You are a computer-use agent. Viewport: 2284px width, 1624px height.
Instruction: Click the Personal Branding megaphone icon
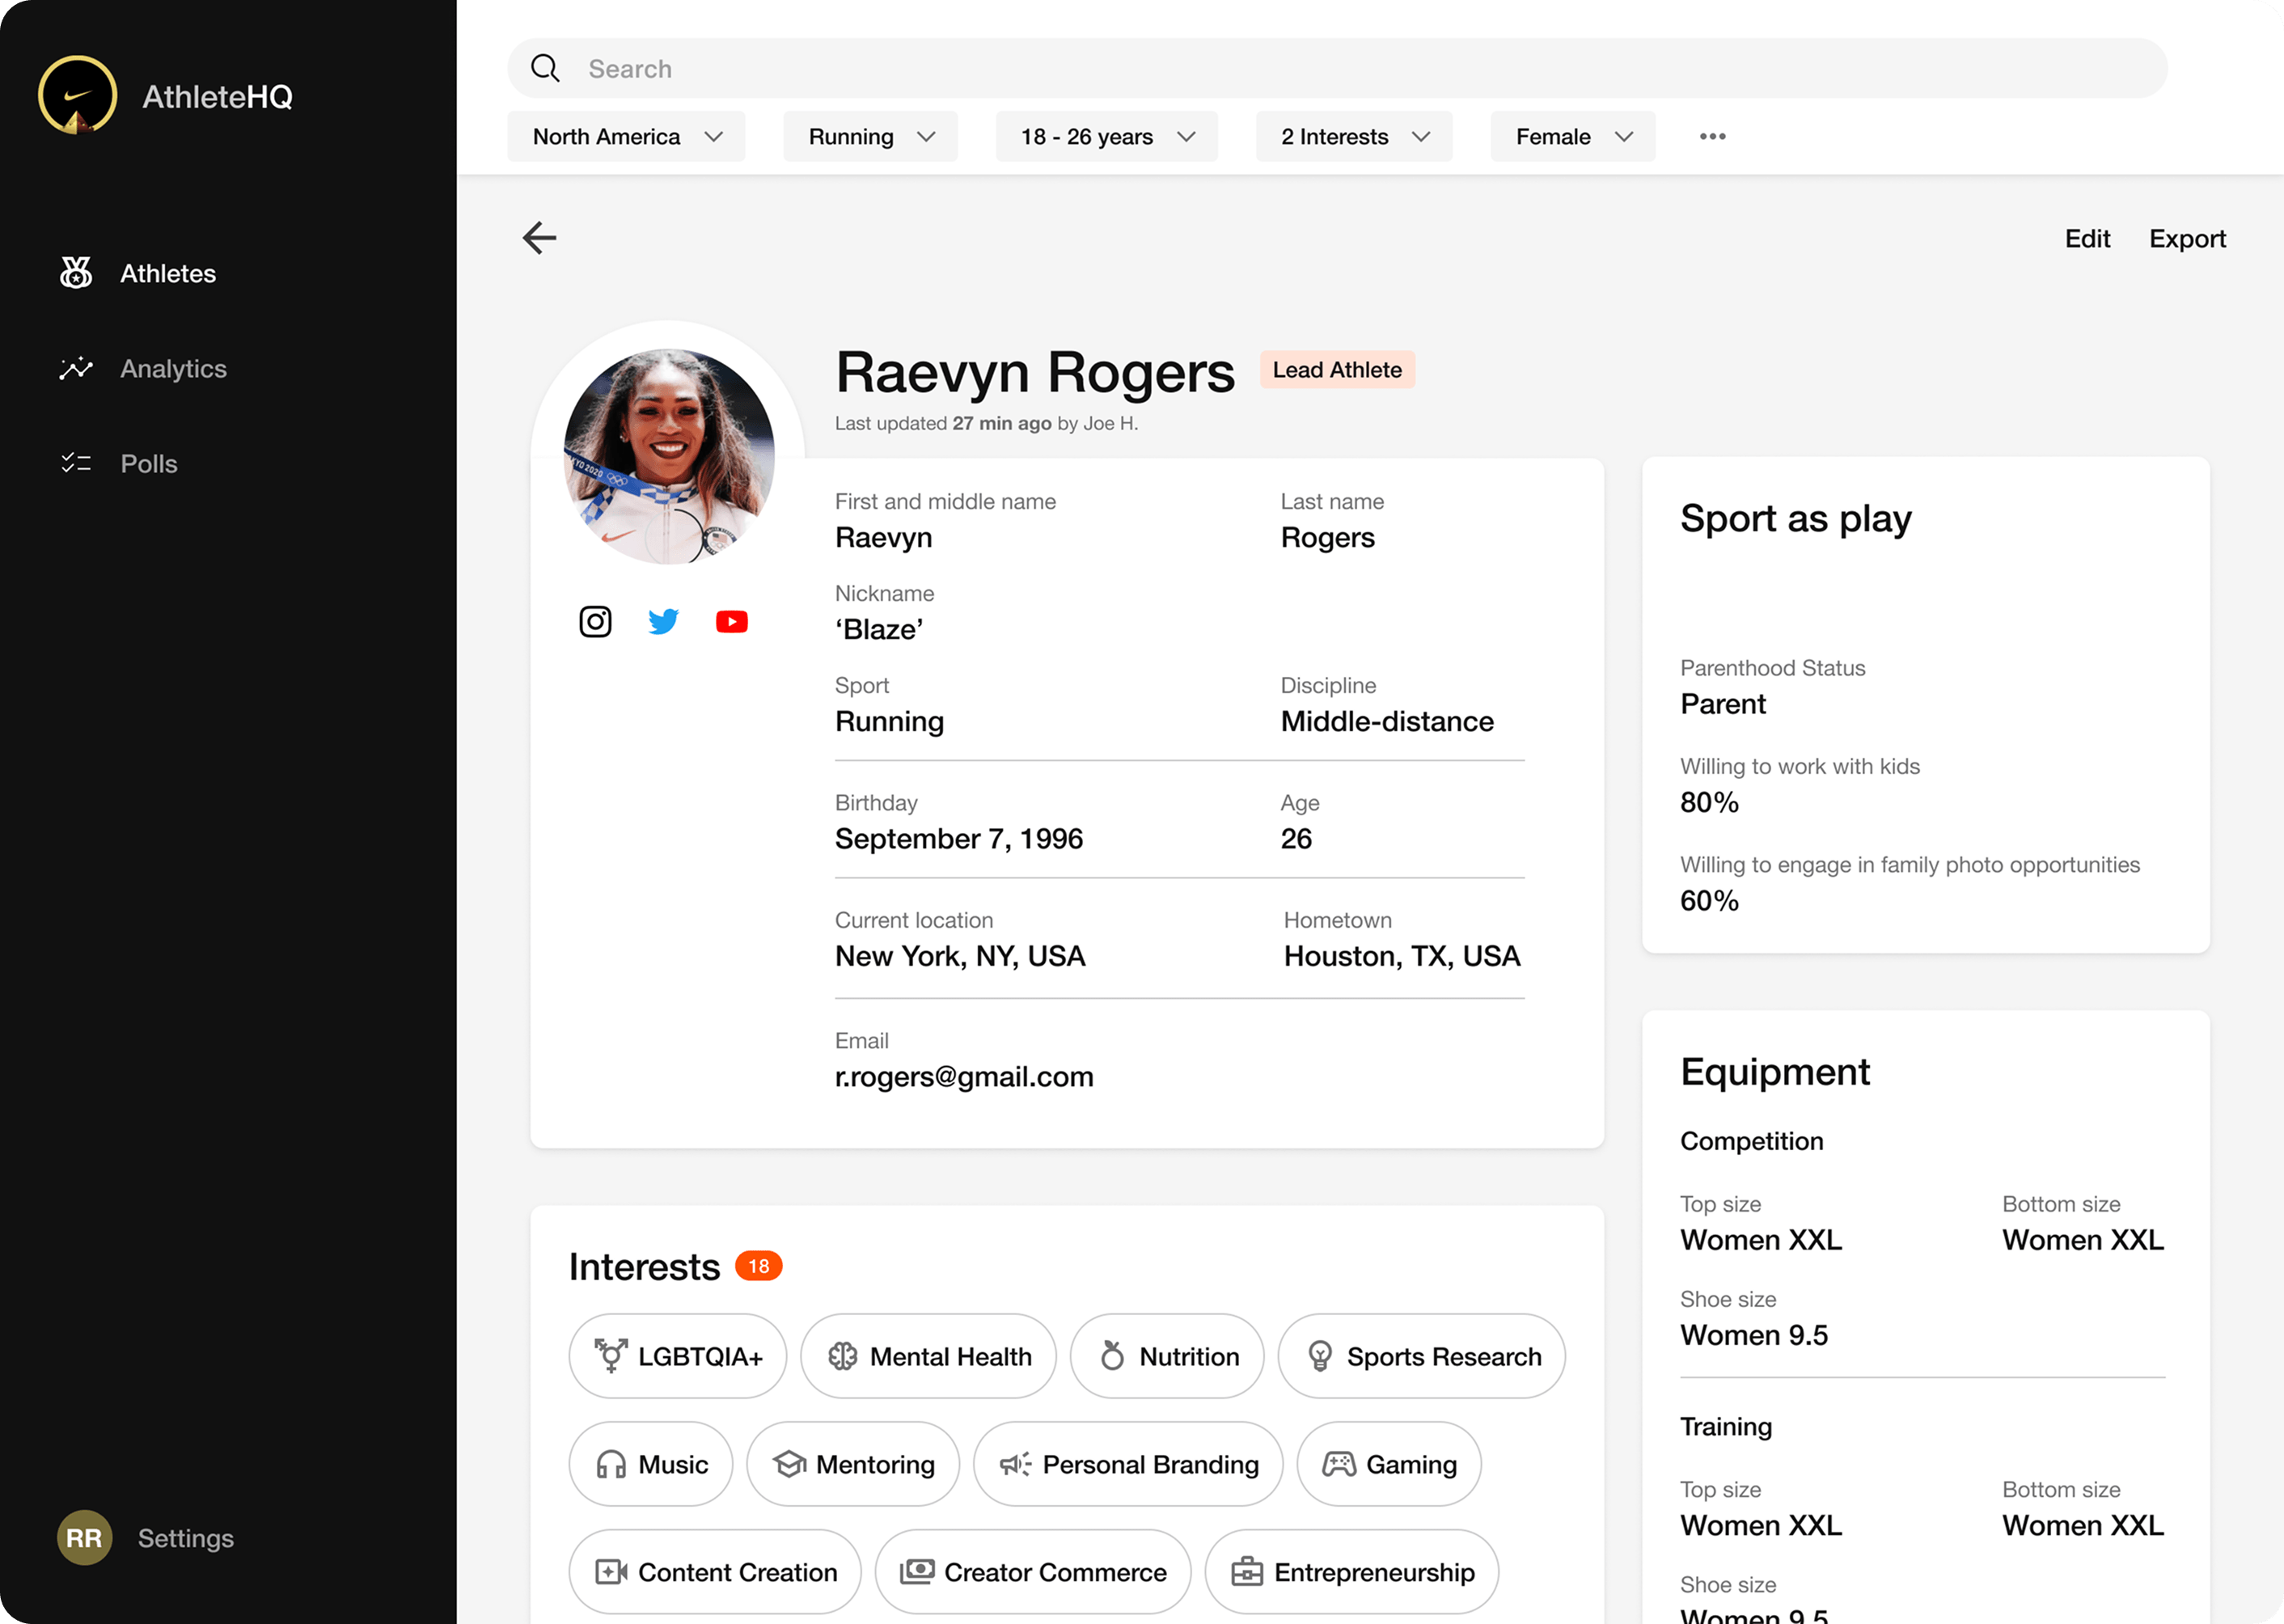coord(1016,1464)
